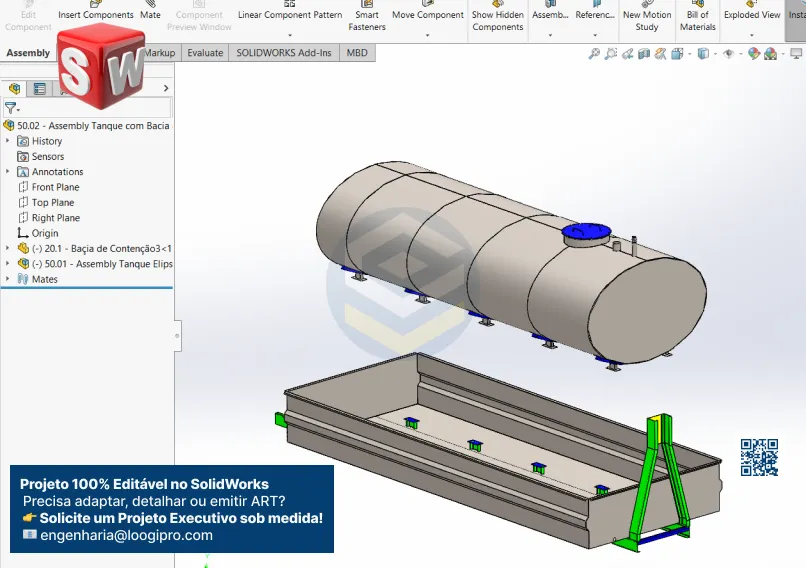Click the Origin icon in feature tree

(23, 233)
